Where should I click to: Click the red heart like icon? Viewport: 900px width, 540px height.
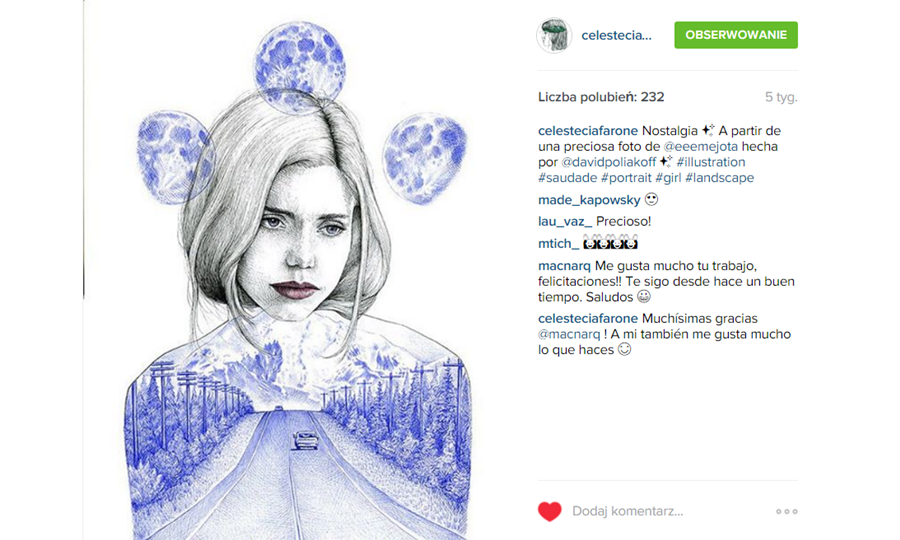[549, 511]
